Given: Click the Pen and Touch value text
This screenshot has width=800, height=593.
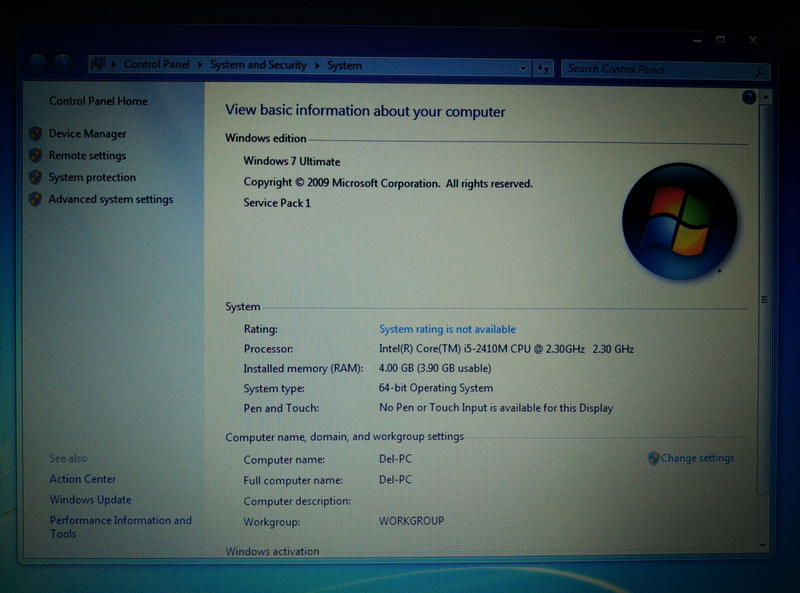Looking at the screenshot, I should (x=495, y=408).
